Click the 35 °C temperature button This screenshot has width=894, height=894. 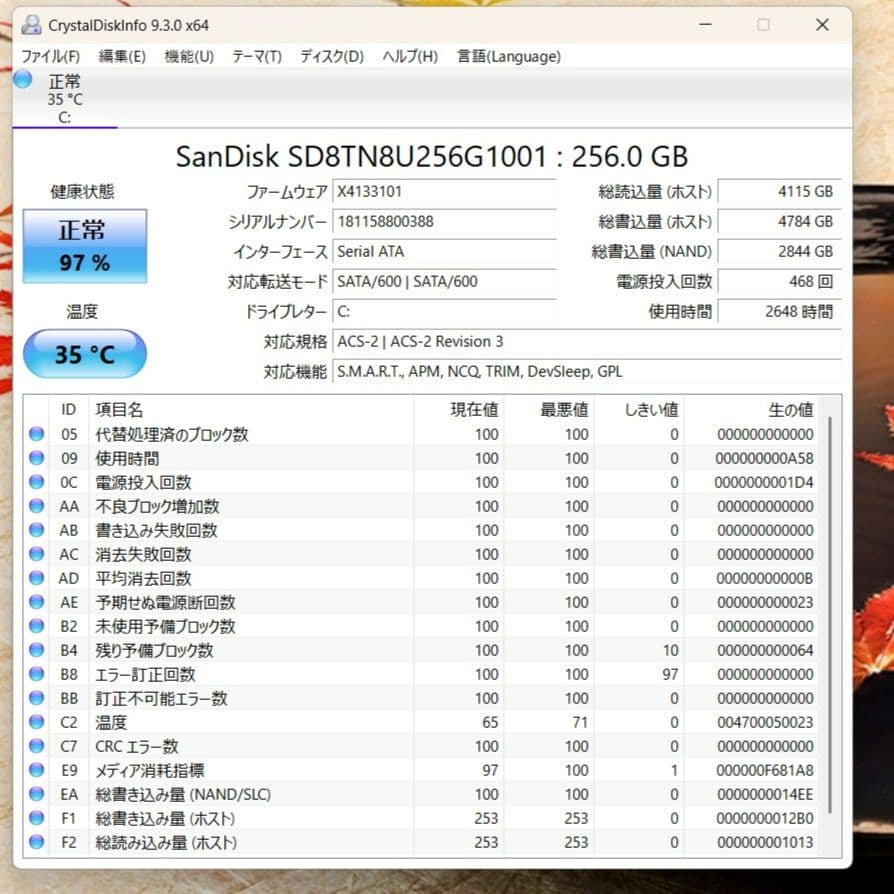[x=84, y=354]
